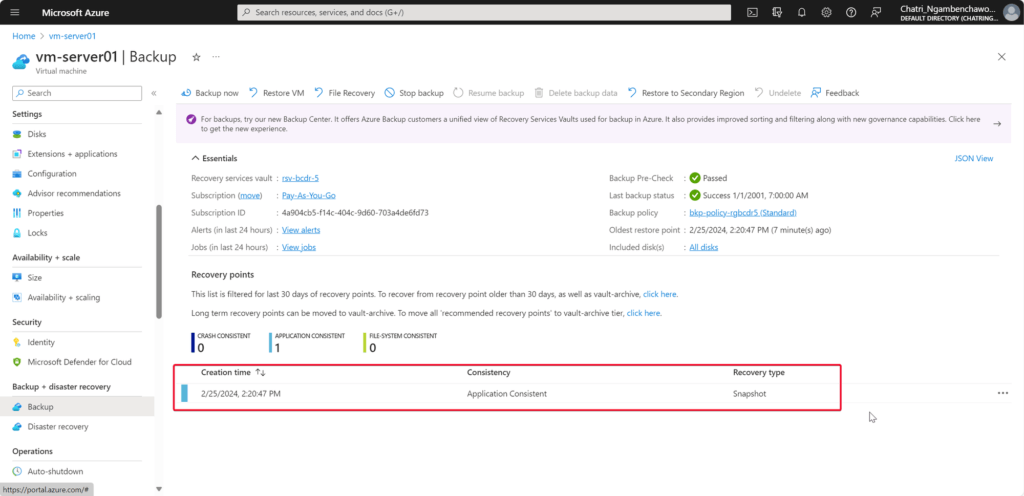Open the Help question mark
The height and width of the screenshot is (496, 1024).
tap(851, 12)
